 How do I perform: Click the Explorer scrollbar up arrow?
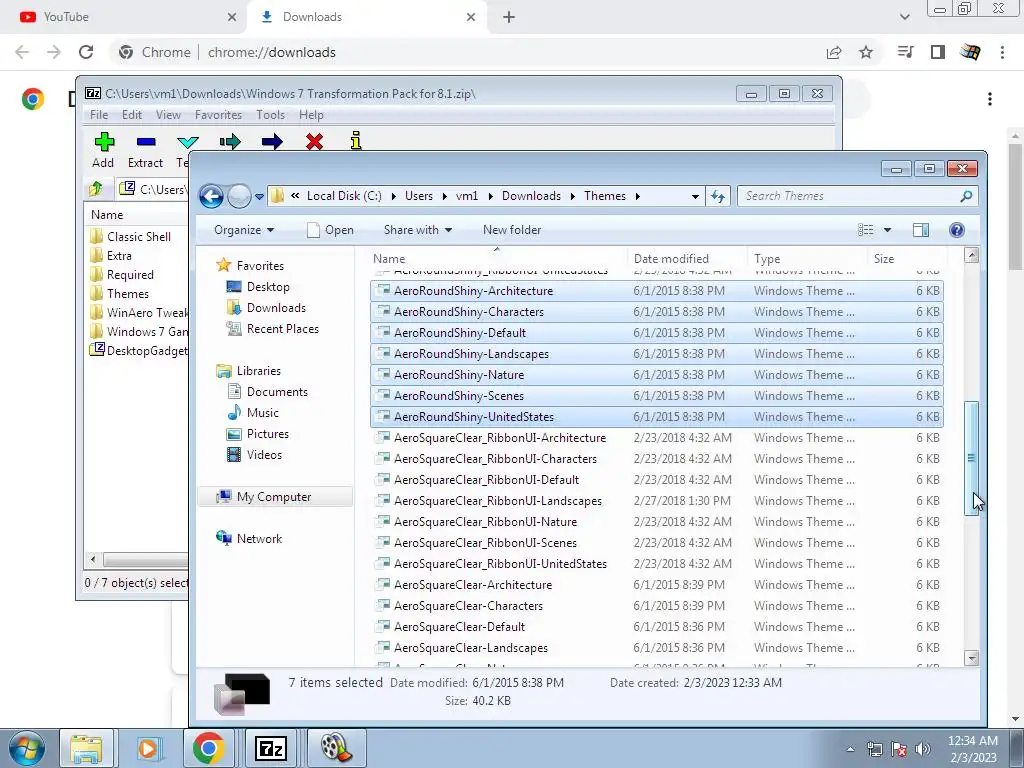tap(972, 255)
